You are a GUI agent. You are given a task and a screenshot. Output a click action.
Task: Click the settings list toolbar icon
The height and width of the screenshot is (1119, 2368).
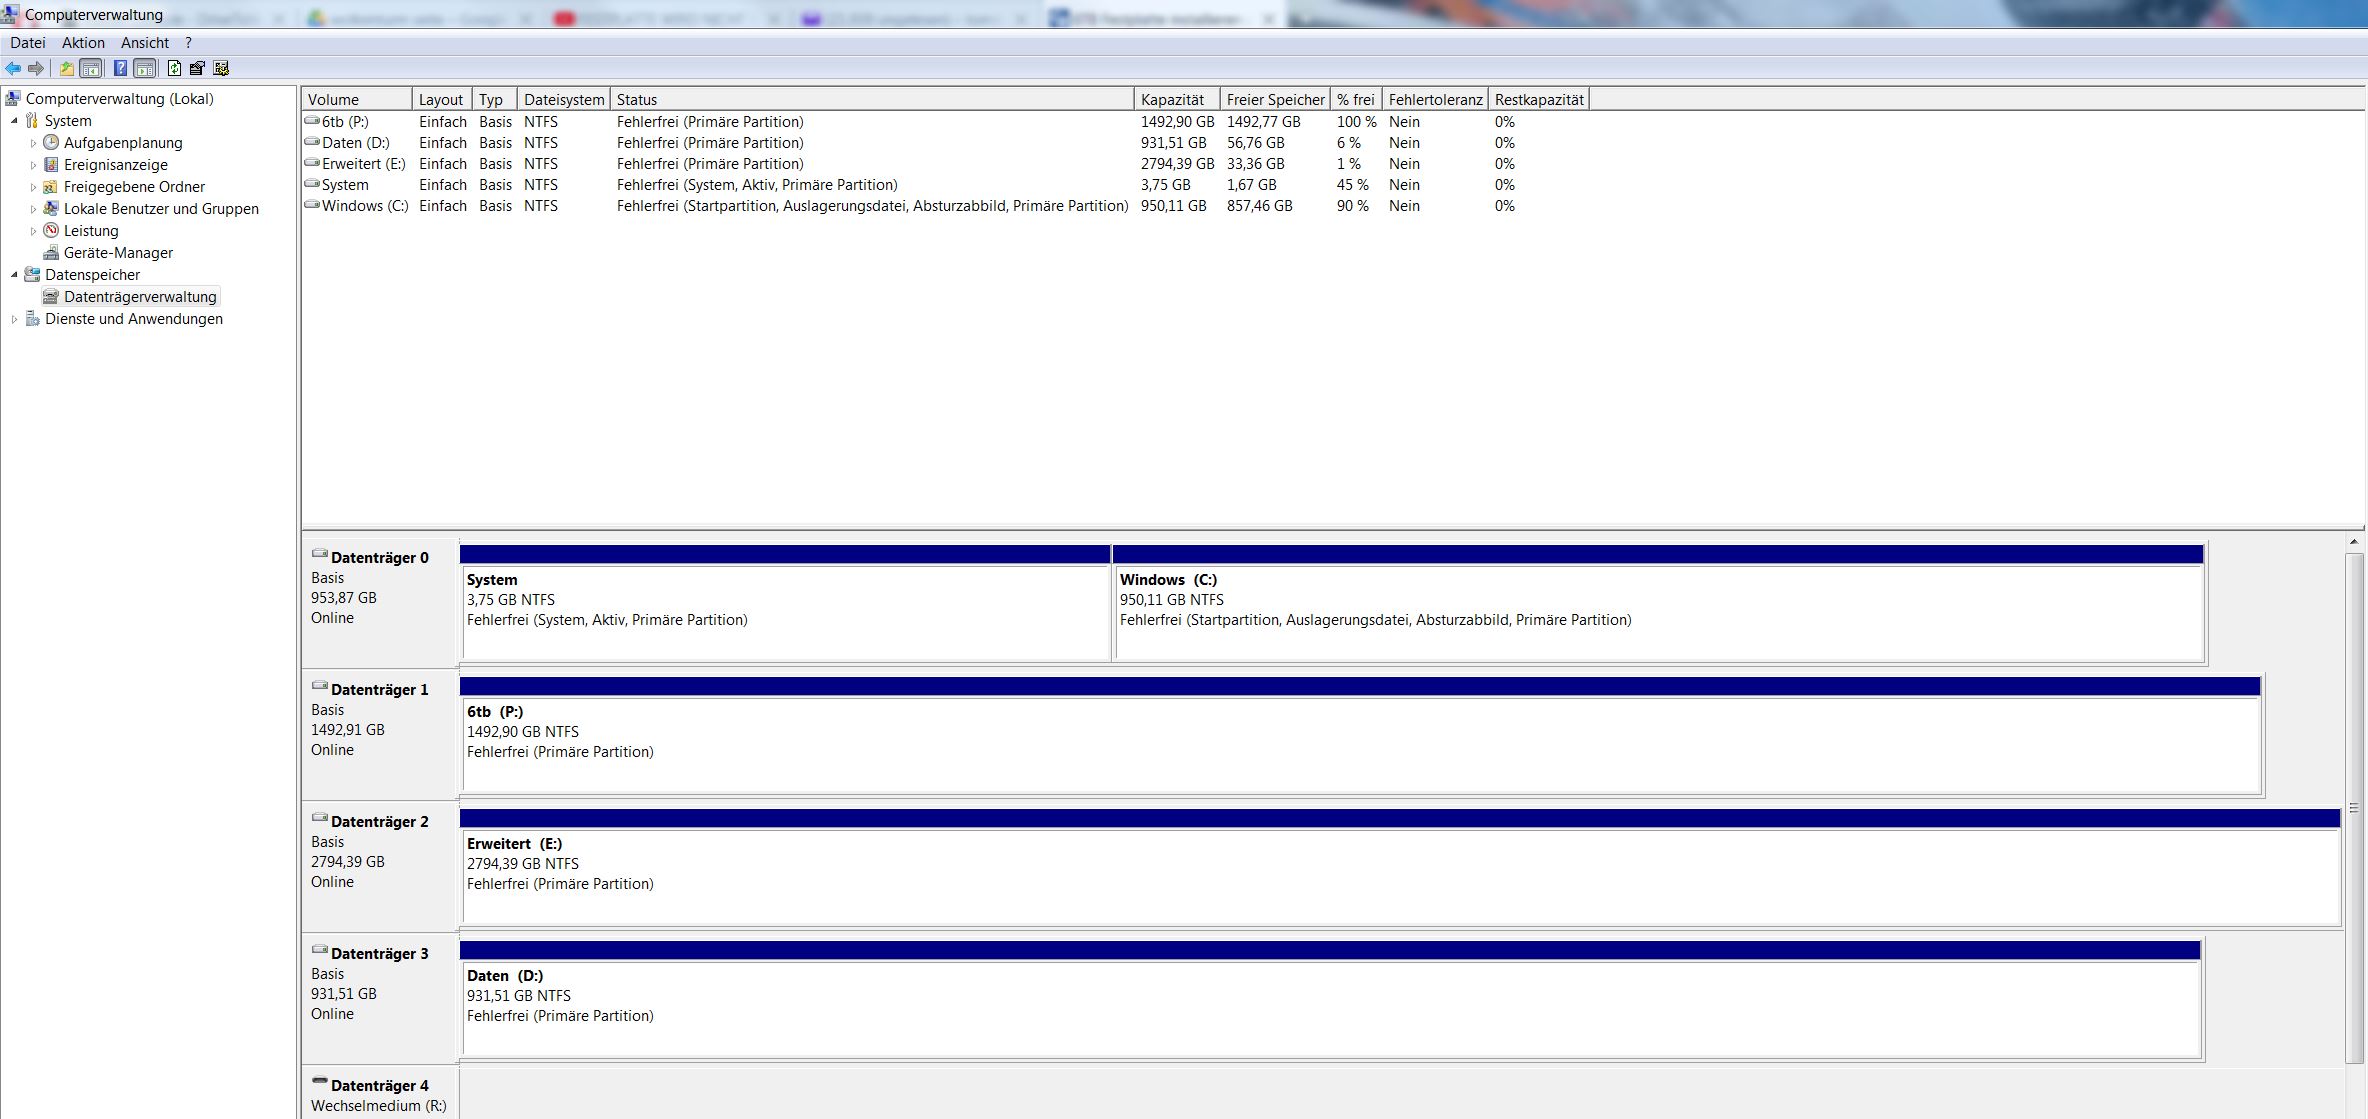point(221,68)
